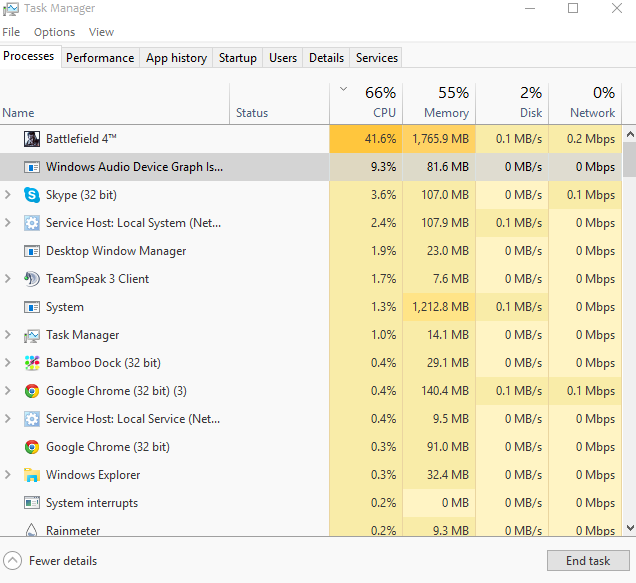
Task: Switch to the Services tab
Action: pos(377,58)
